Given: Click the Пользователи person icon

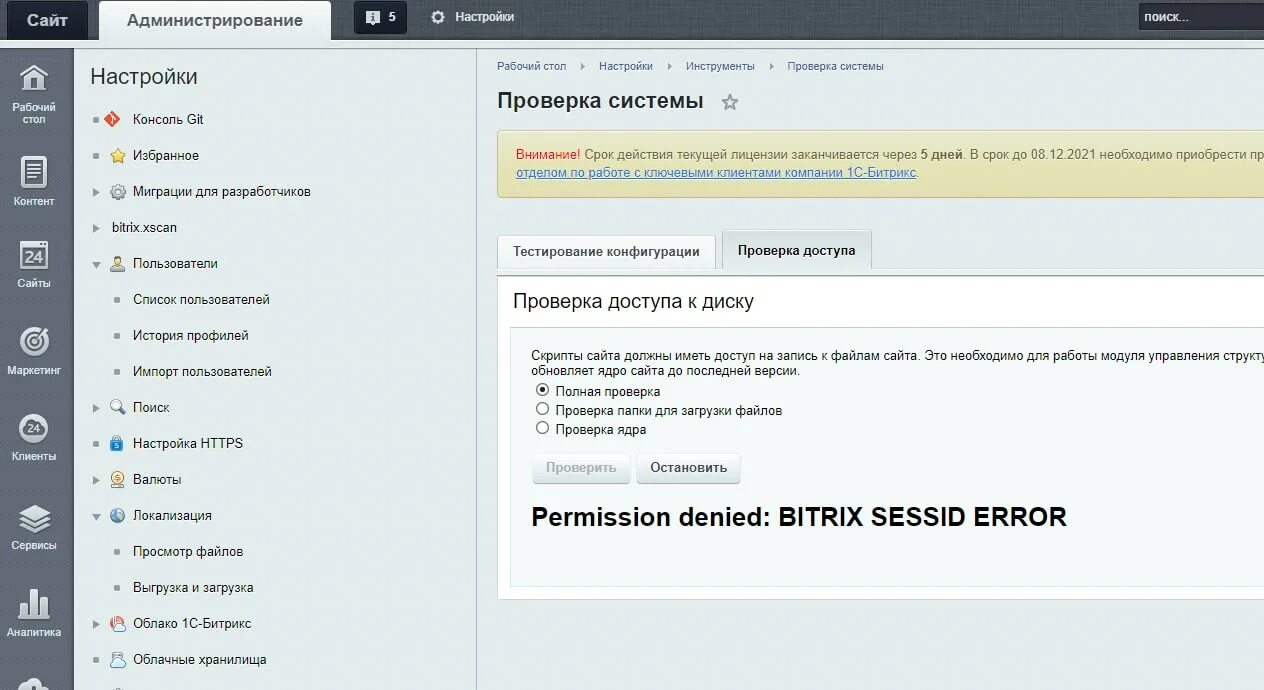Looking at the screenshot, I should [x=117, y=263].
